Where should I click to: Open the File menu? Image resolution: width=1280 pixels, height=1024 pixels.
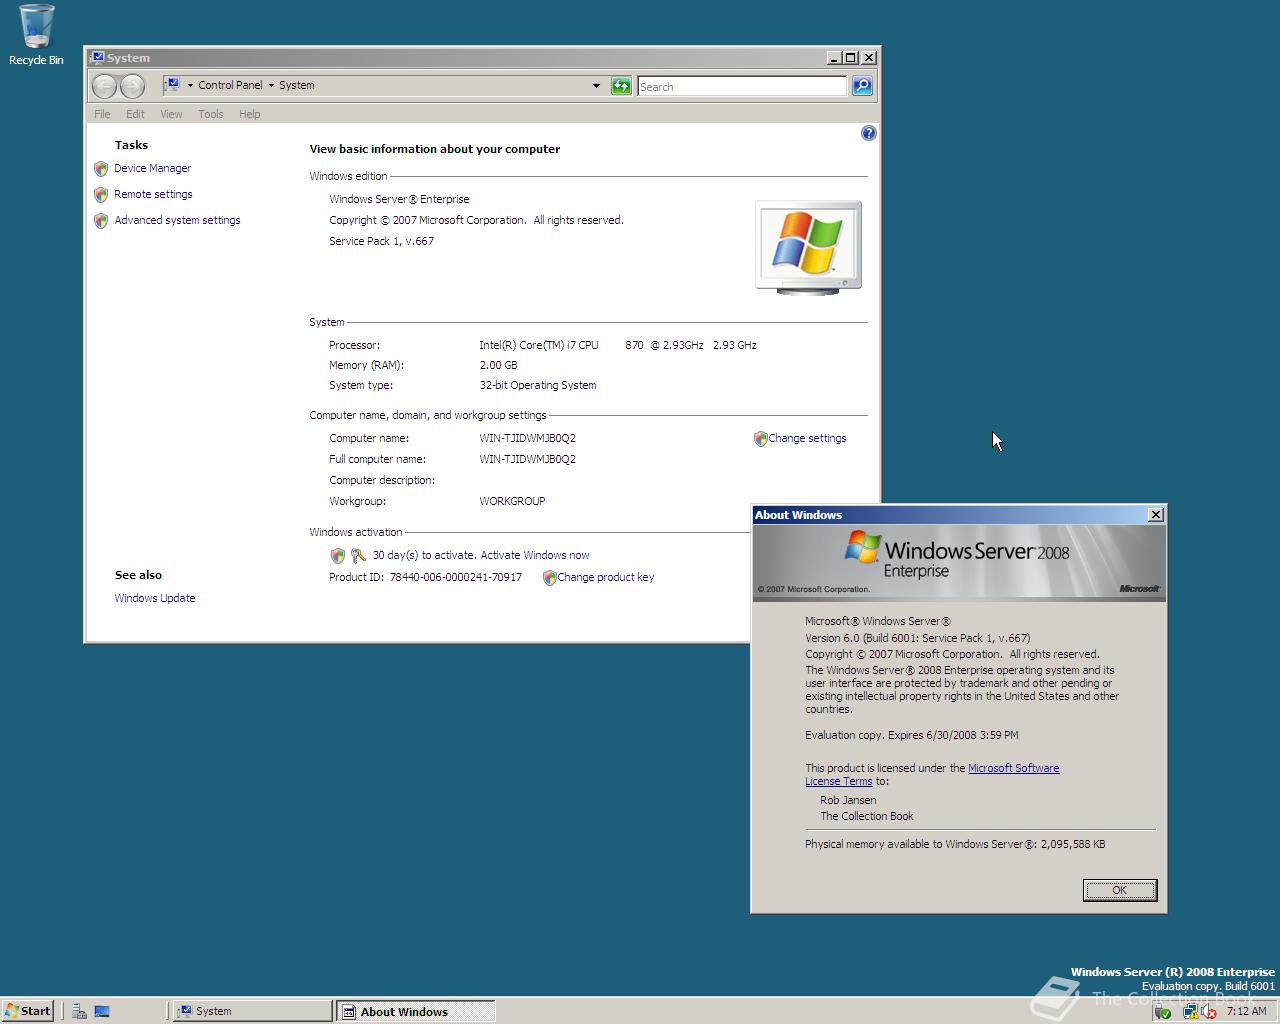point(102,114)
